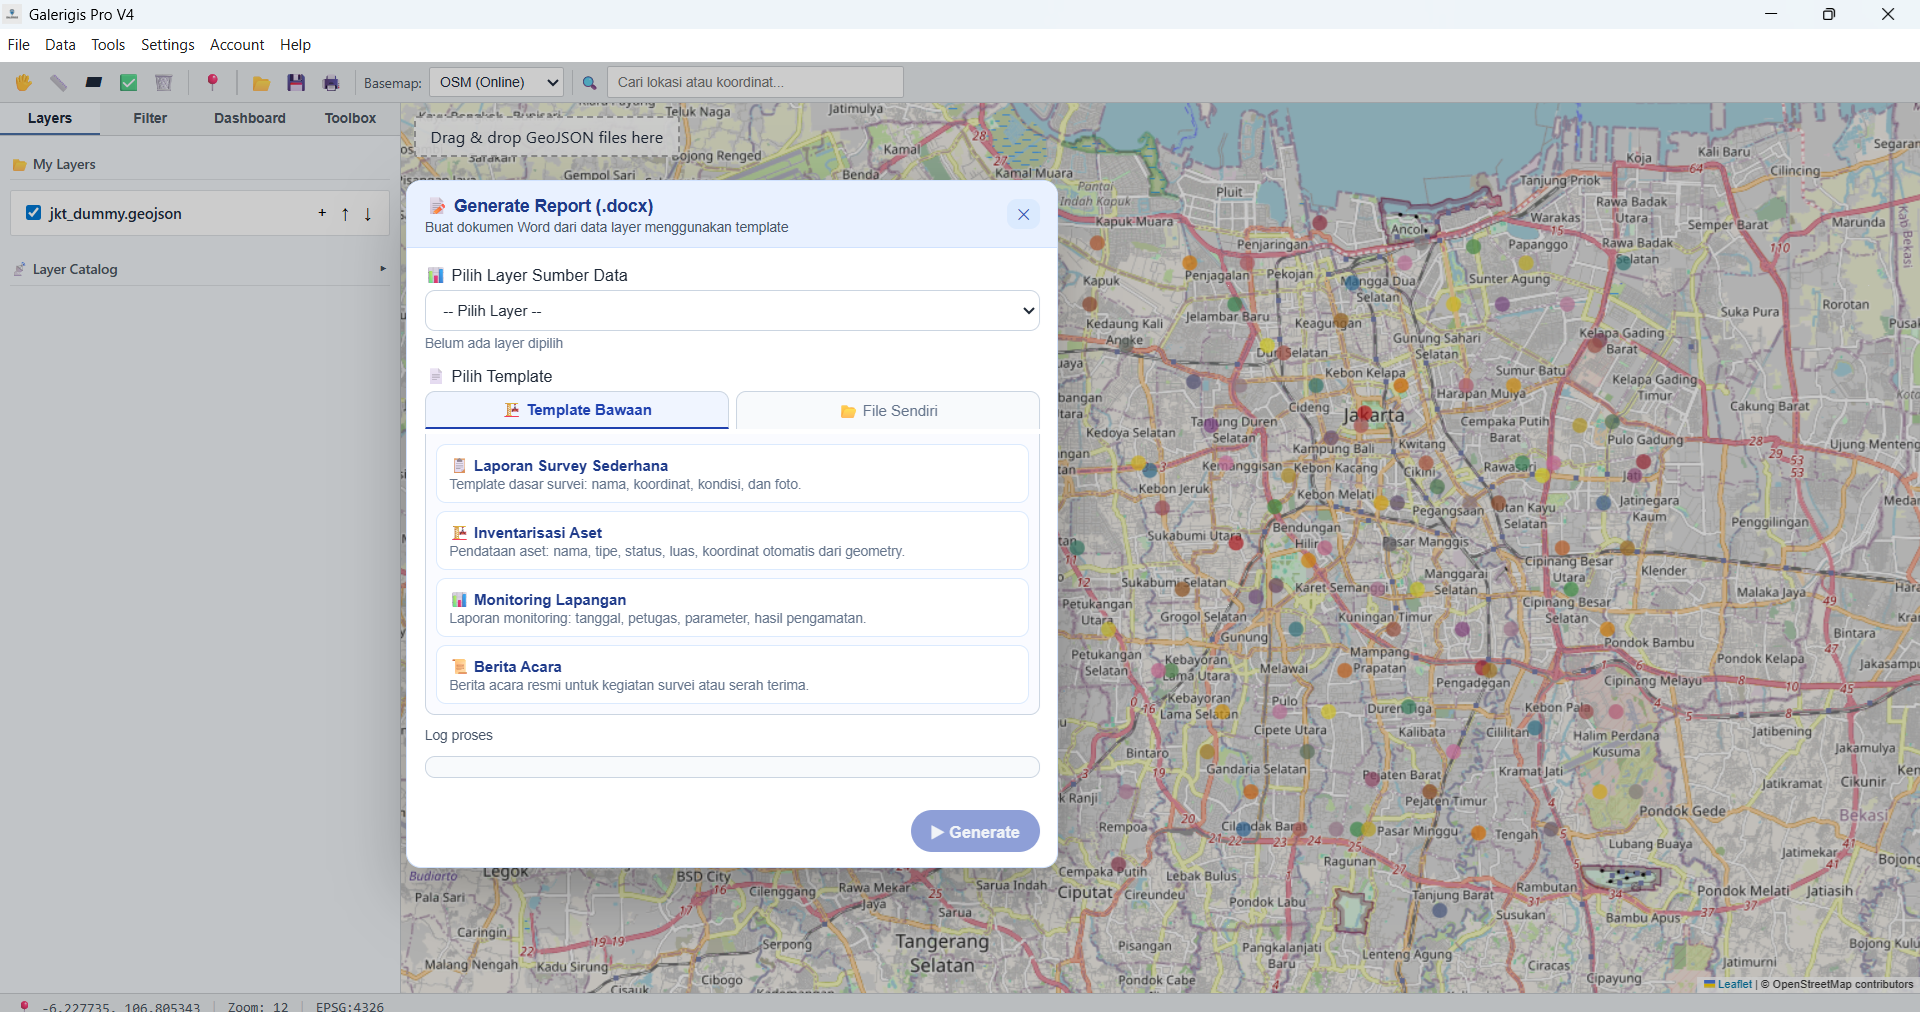The width and height of the screenshot is (1920, 1012).
Task: Activate the ruler measure tool
Action: [x=58, y=83]
